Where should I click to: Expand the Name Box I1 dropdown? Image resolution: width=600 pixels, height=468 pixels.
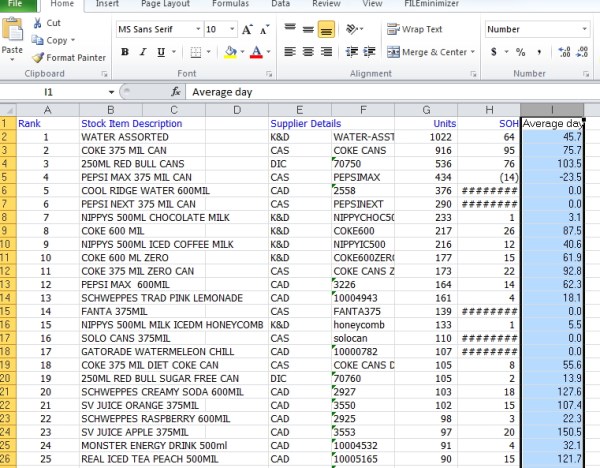pyautogui.click(x=111, y=92)
